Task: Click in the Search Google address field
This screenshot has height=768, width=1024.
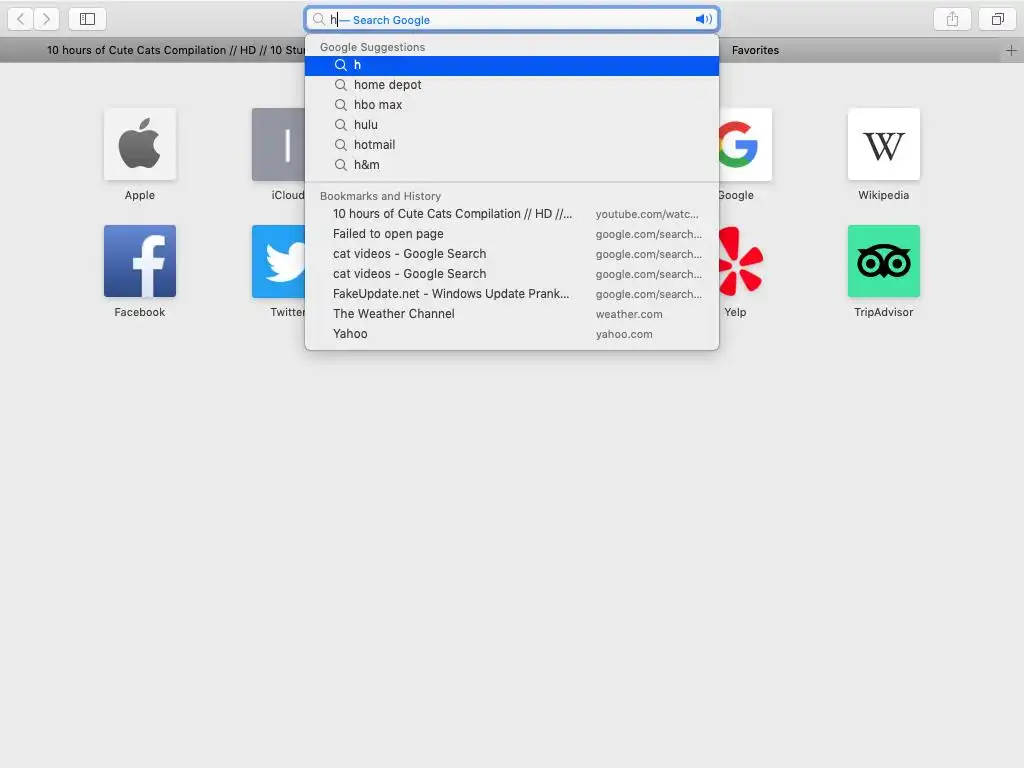Action: point(512,20)
